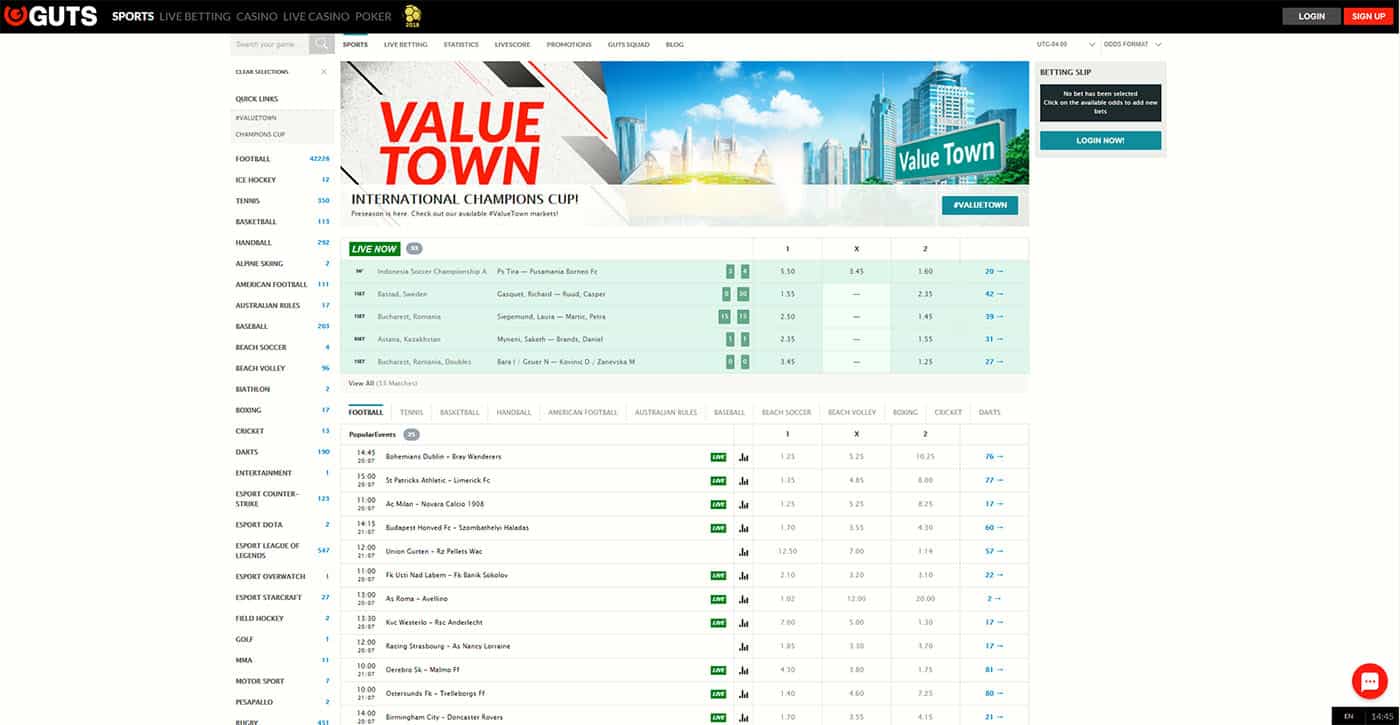Click LIVE badge on As Roma row

(718, 599)
